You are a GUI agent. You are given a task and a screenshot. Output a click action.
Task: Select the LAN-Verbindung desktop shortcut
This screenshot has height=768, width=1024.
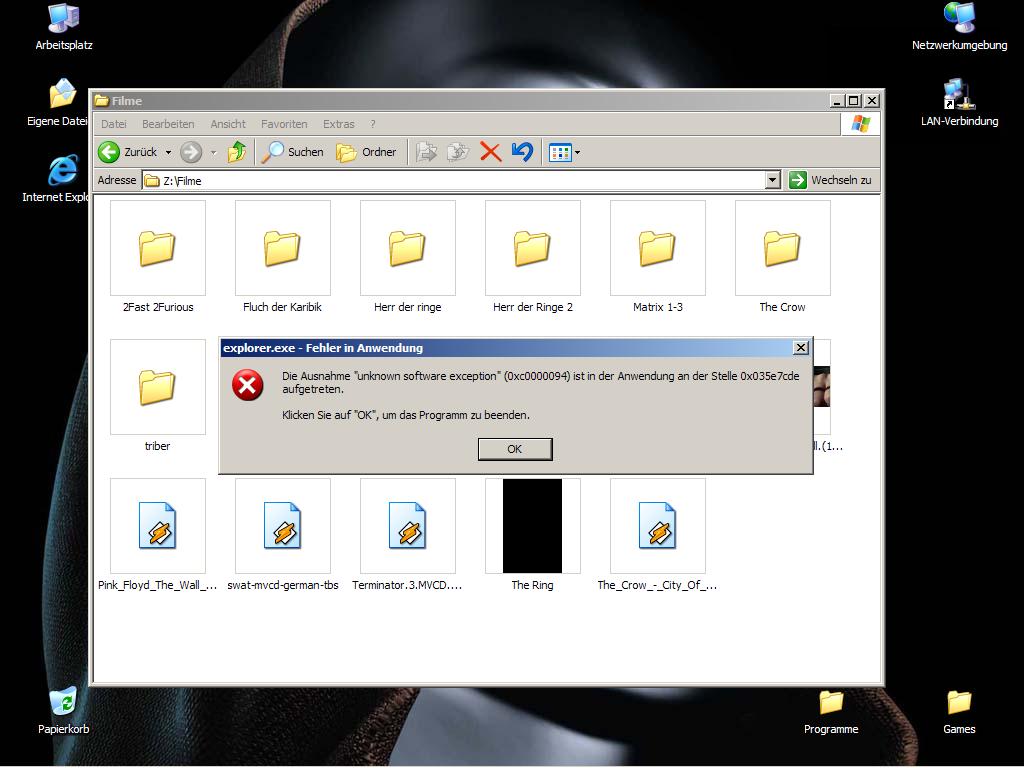point(959,97)
